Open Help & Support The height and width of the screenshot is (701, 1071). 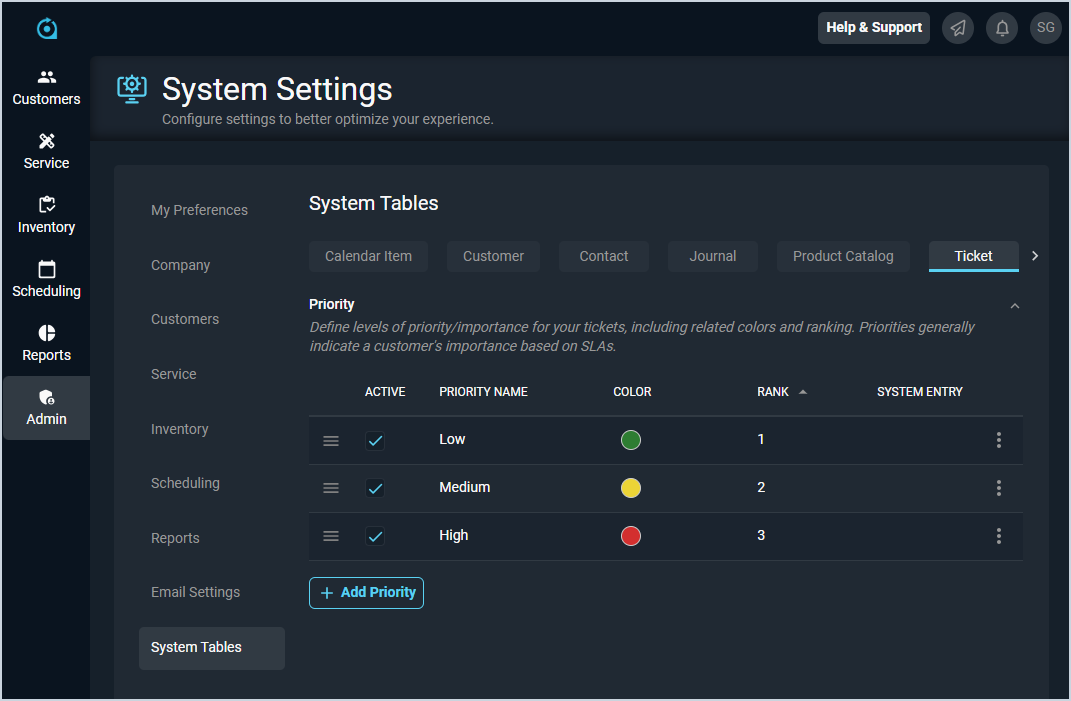(874, 28)
